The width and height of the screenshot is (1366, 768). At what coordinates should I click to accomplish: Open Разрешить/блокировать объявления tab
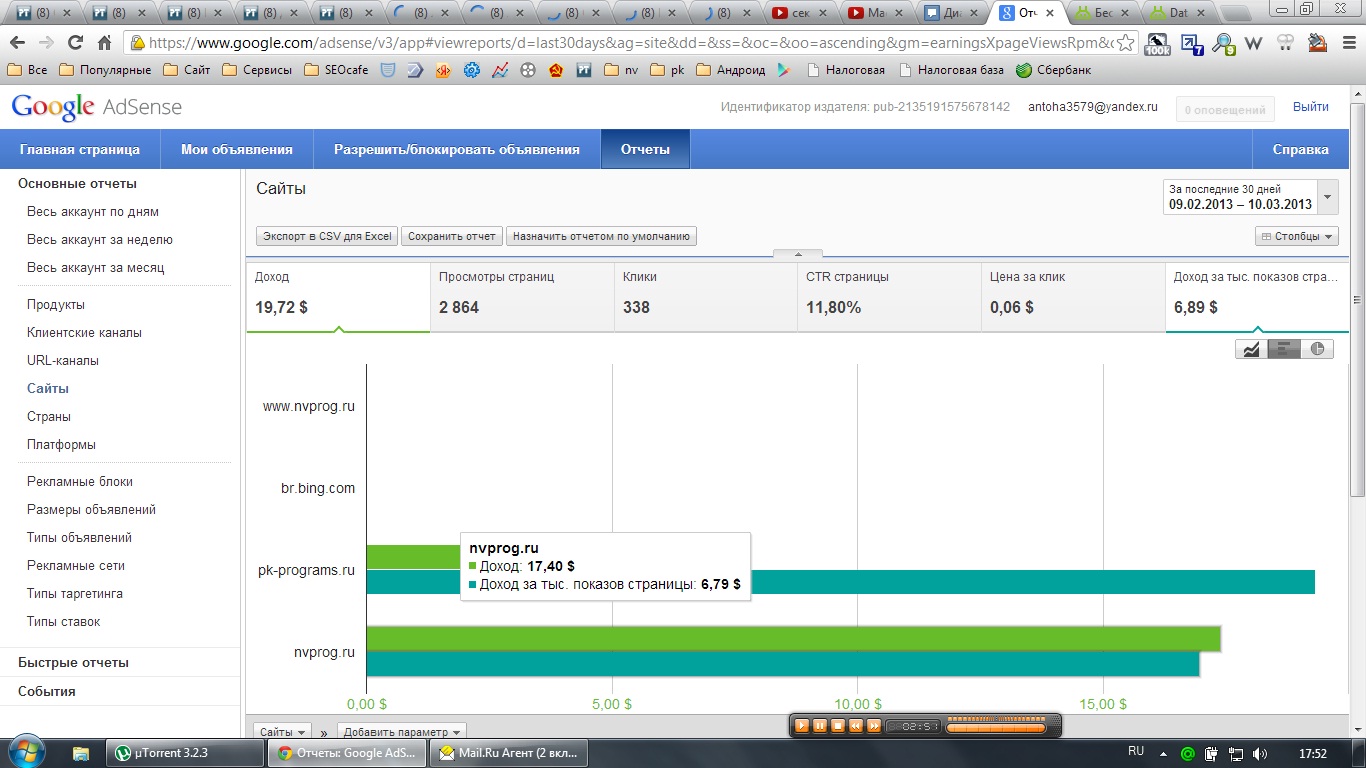click(x=457, y=149)
